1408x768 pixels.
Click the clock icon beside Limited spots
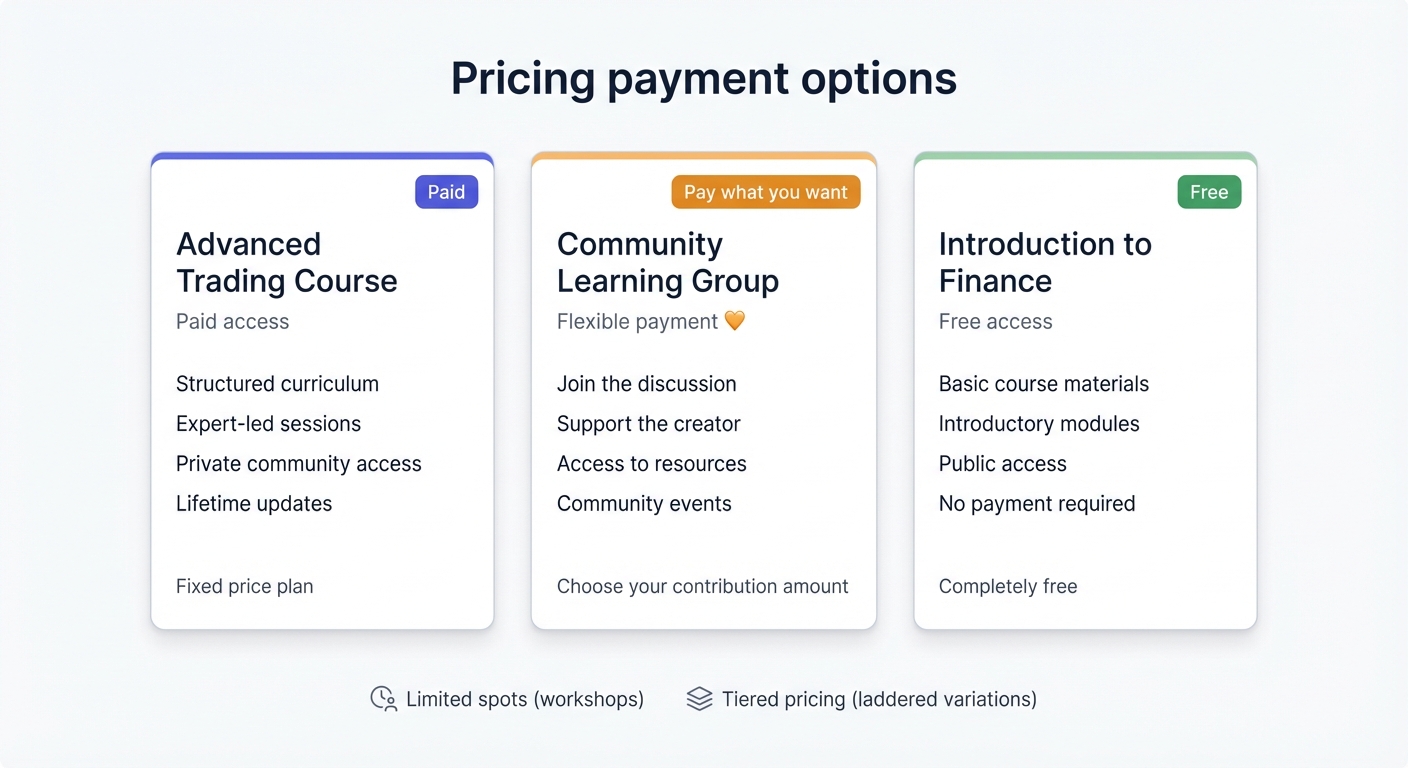[381, 699]
